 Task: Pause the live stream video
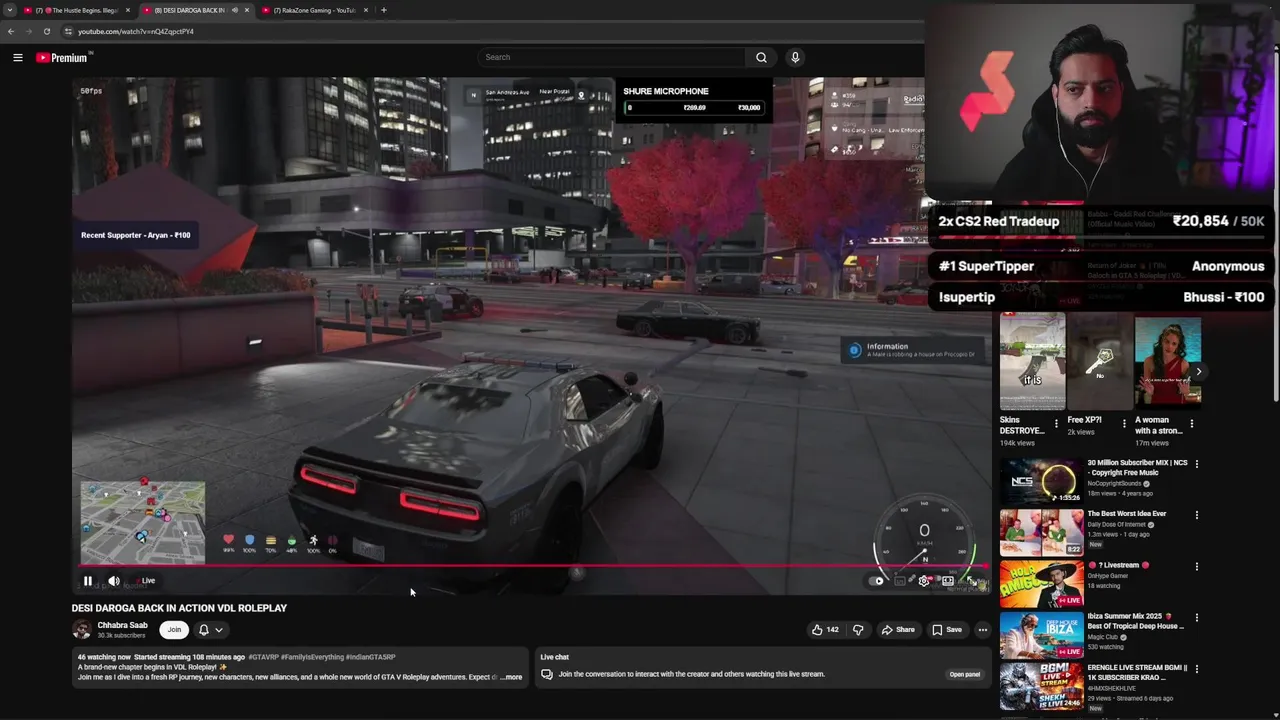88,581
